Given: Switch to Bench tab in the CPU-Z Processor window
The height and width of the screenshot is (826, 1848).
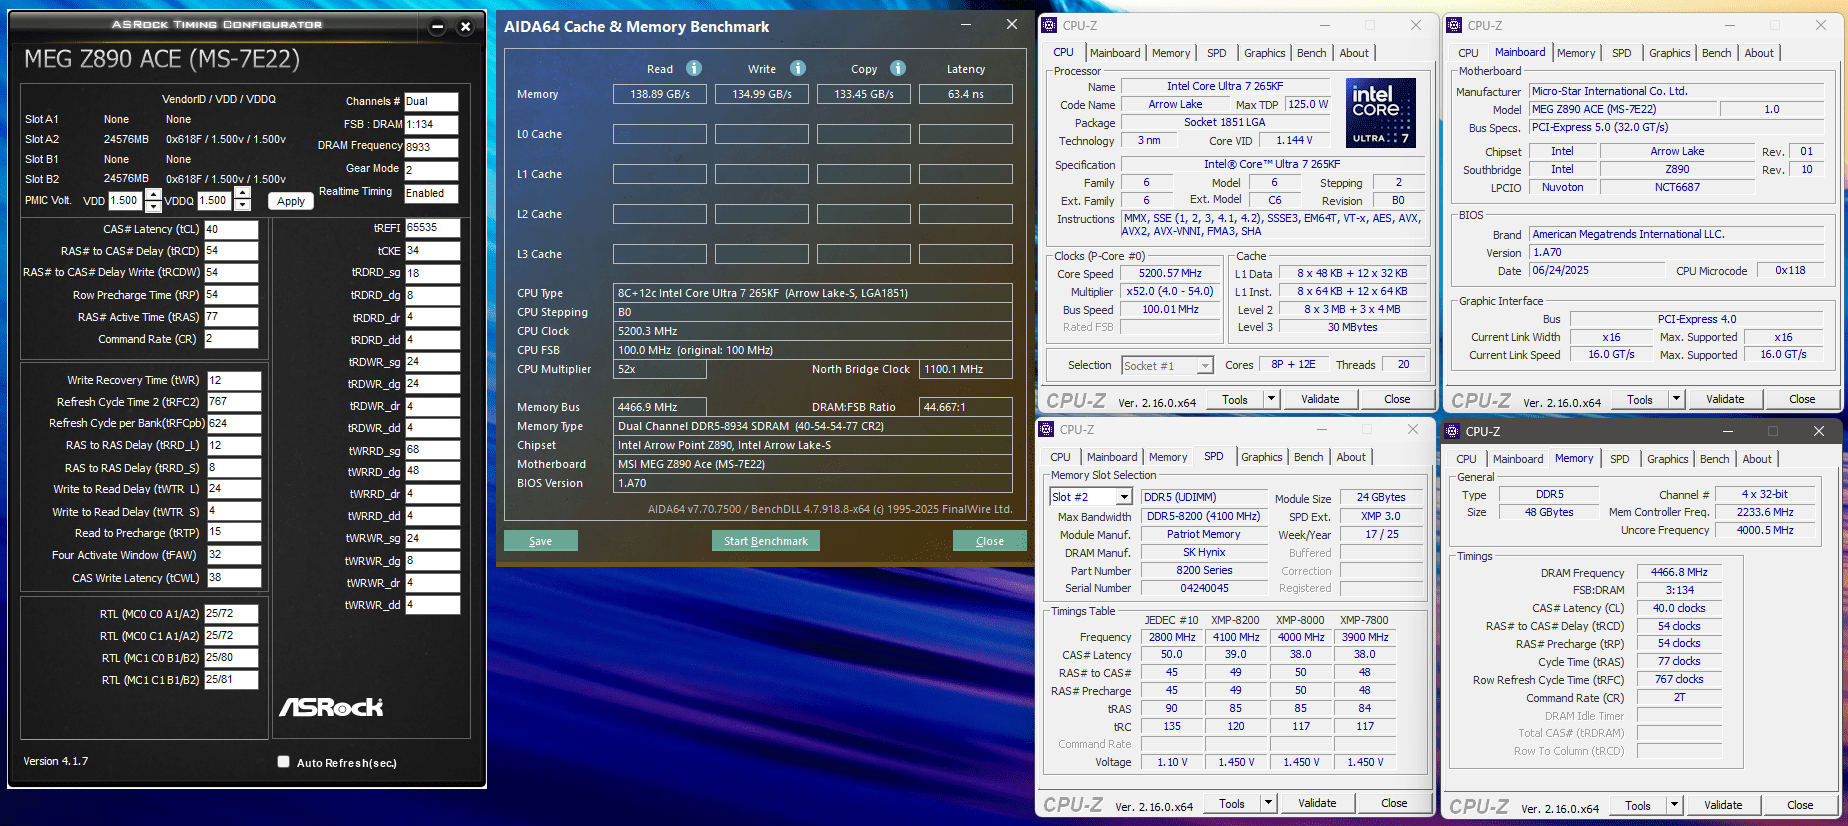Looking at the screenshot, I should [1311, 53].
